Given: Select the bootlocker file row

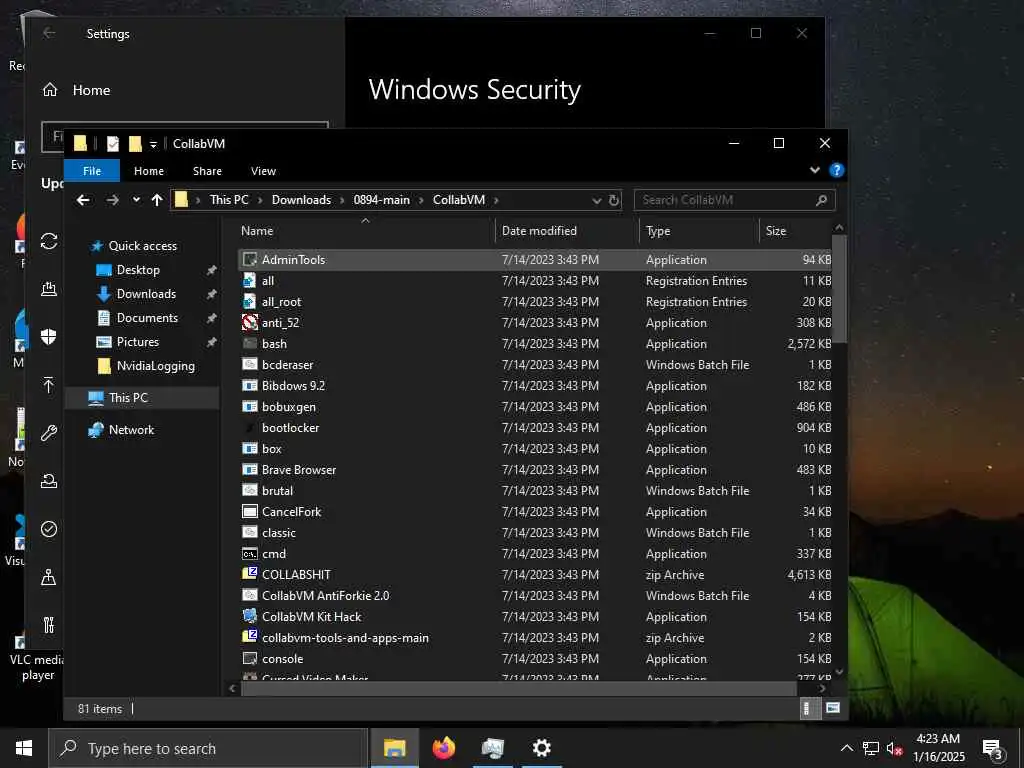Looking at the screenshot, I should [x=536, y=428].
